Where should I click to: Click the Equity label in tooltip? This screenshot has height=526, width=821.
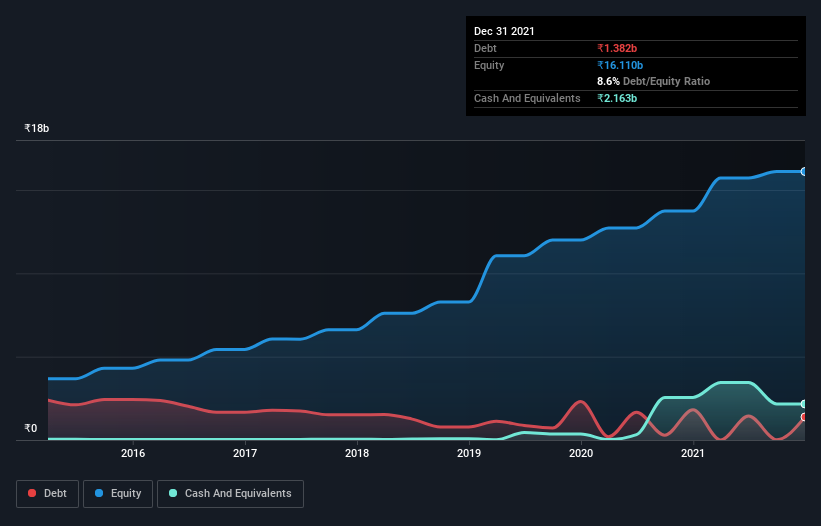(489, 65)
